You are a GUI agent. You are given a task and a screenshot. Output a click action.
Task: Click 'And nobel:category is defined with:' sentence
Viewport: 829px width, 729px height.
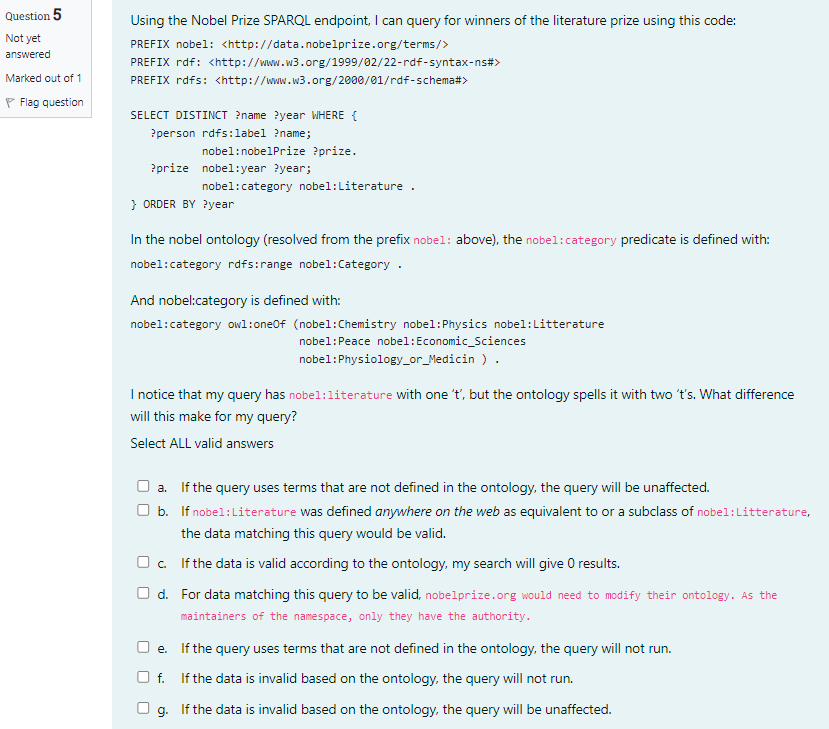[x=235, y=301]
